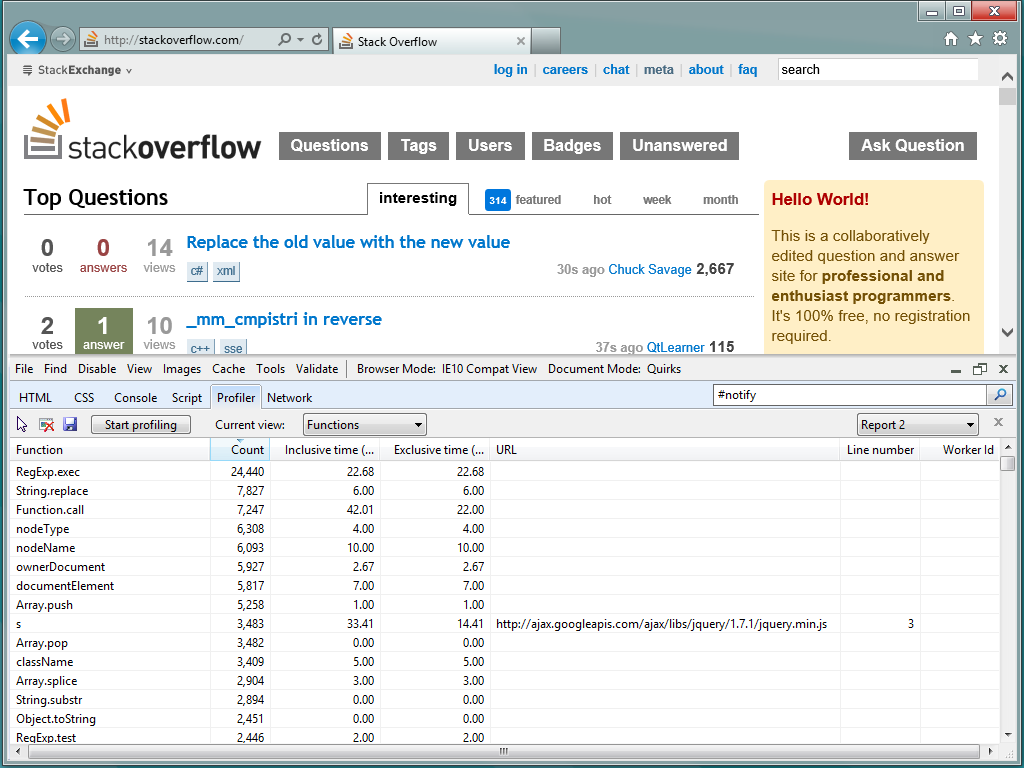Click Document Mode: Quirks menu
Image resolution: width=1024 pixels, height=768 pixels.
point(615,369)
